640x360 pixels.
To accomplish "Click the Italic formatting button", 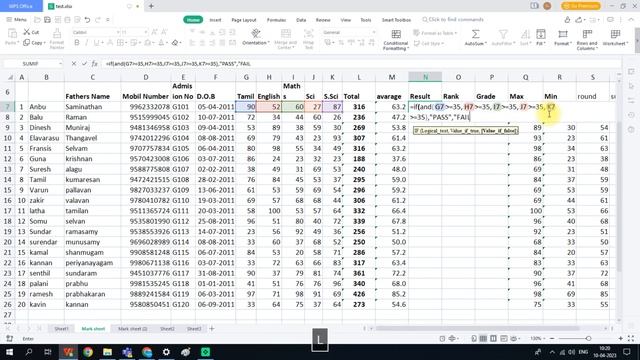I will click(x=87, y=42).
